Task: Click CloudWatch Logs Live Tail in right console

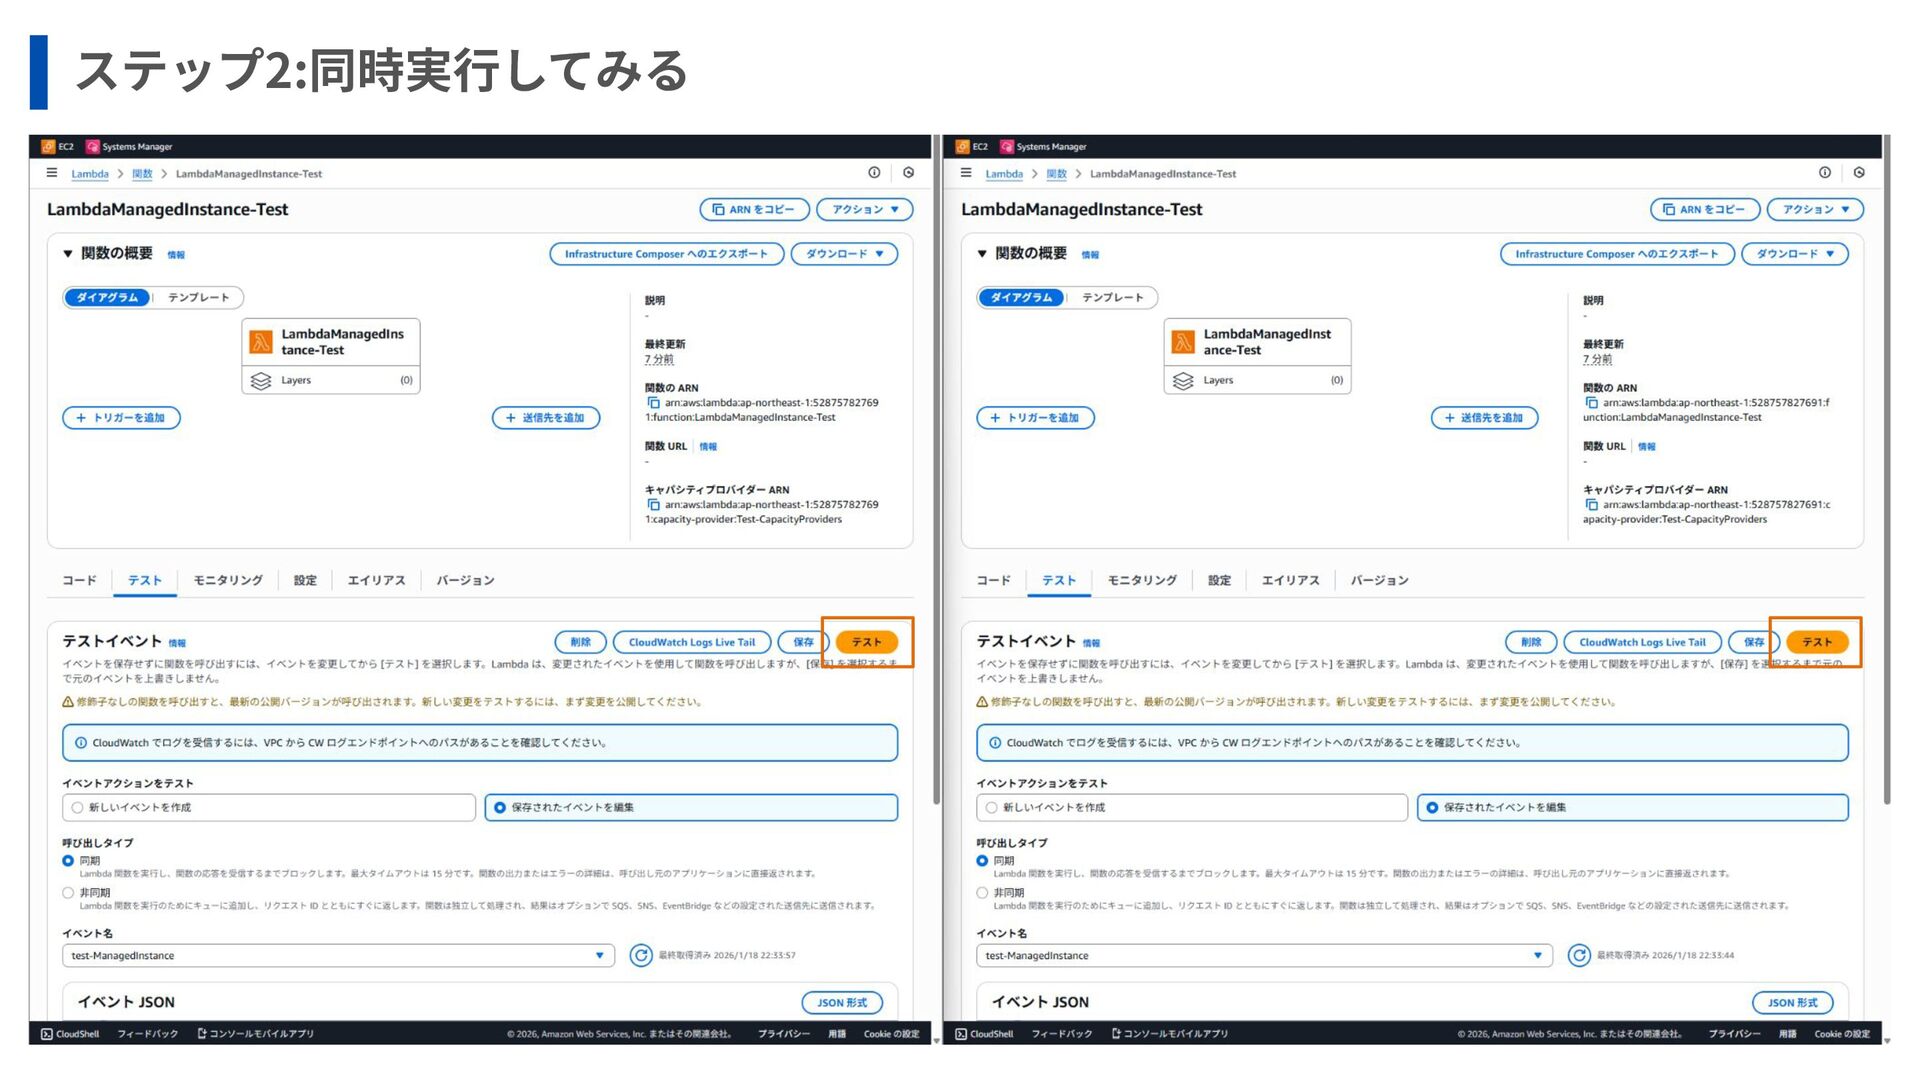Action: [1642, 642]
